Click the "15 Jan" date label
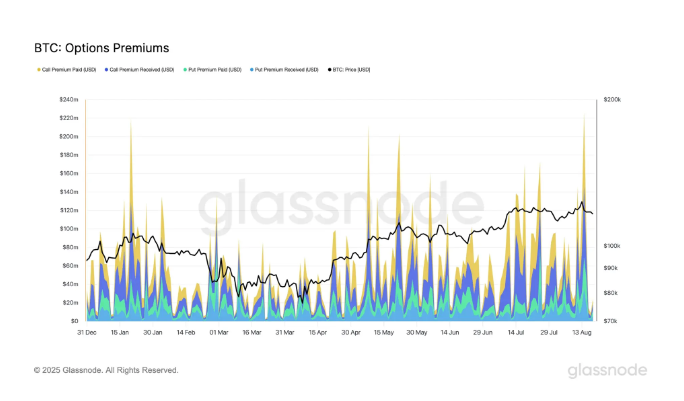 coord(120,332)
